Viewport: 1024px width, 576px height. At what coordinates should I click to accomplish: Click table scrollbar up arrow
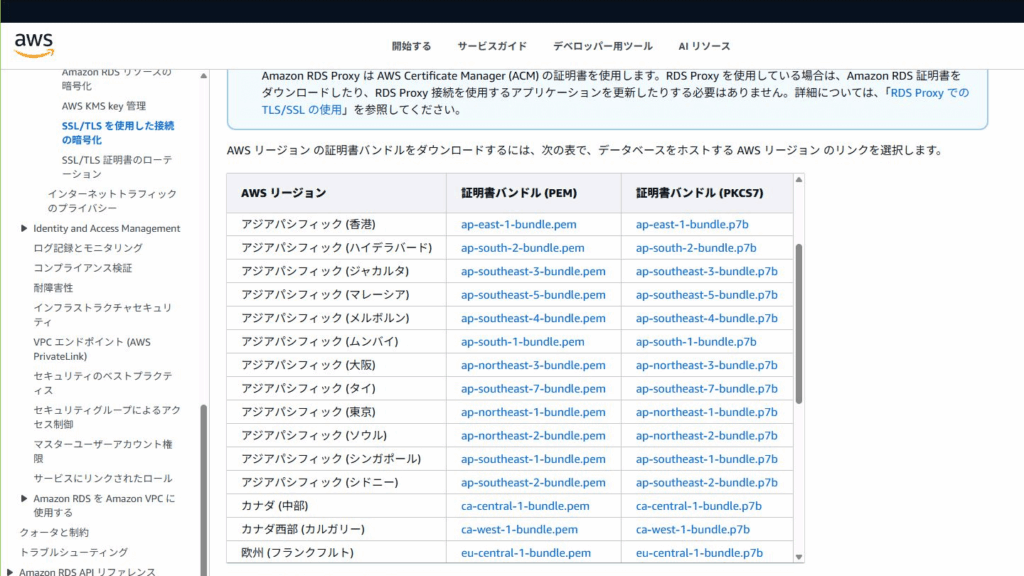799,180
